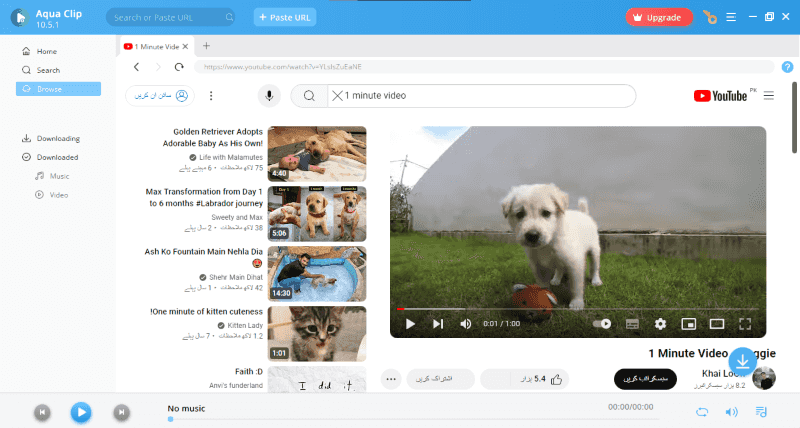This screenshot has height=428, width=800.
Task: Click the red Upgrade button
Action: pos(659,17)
